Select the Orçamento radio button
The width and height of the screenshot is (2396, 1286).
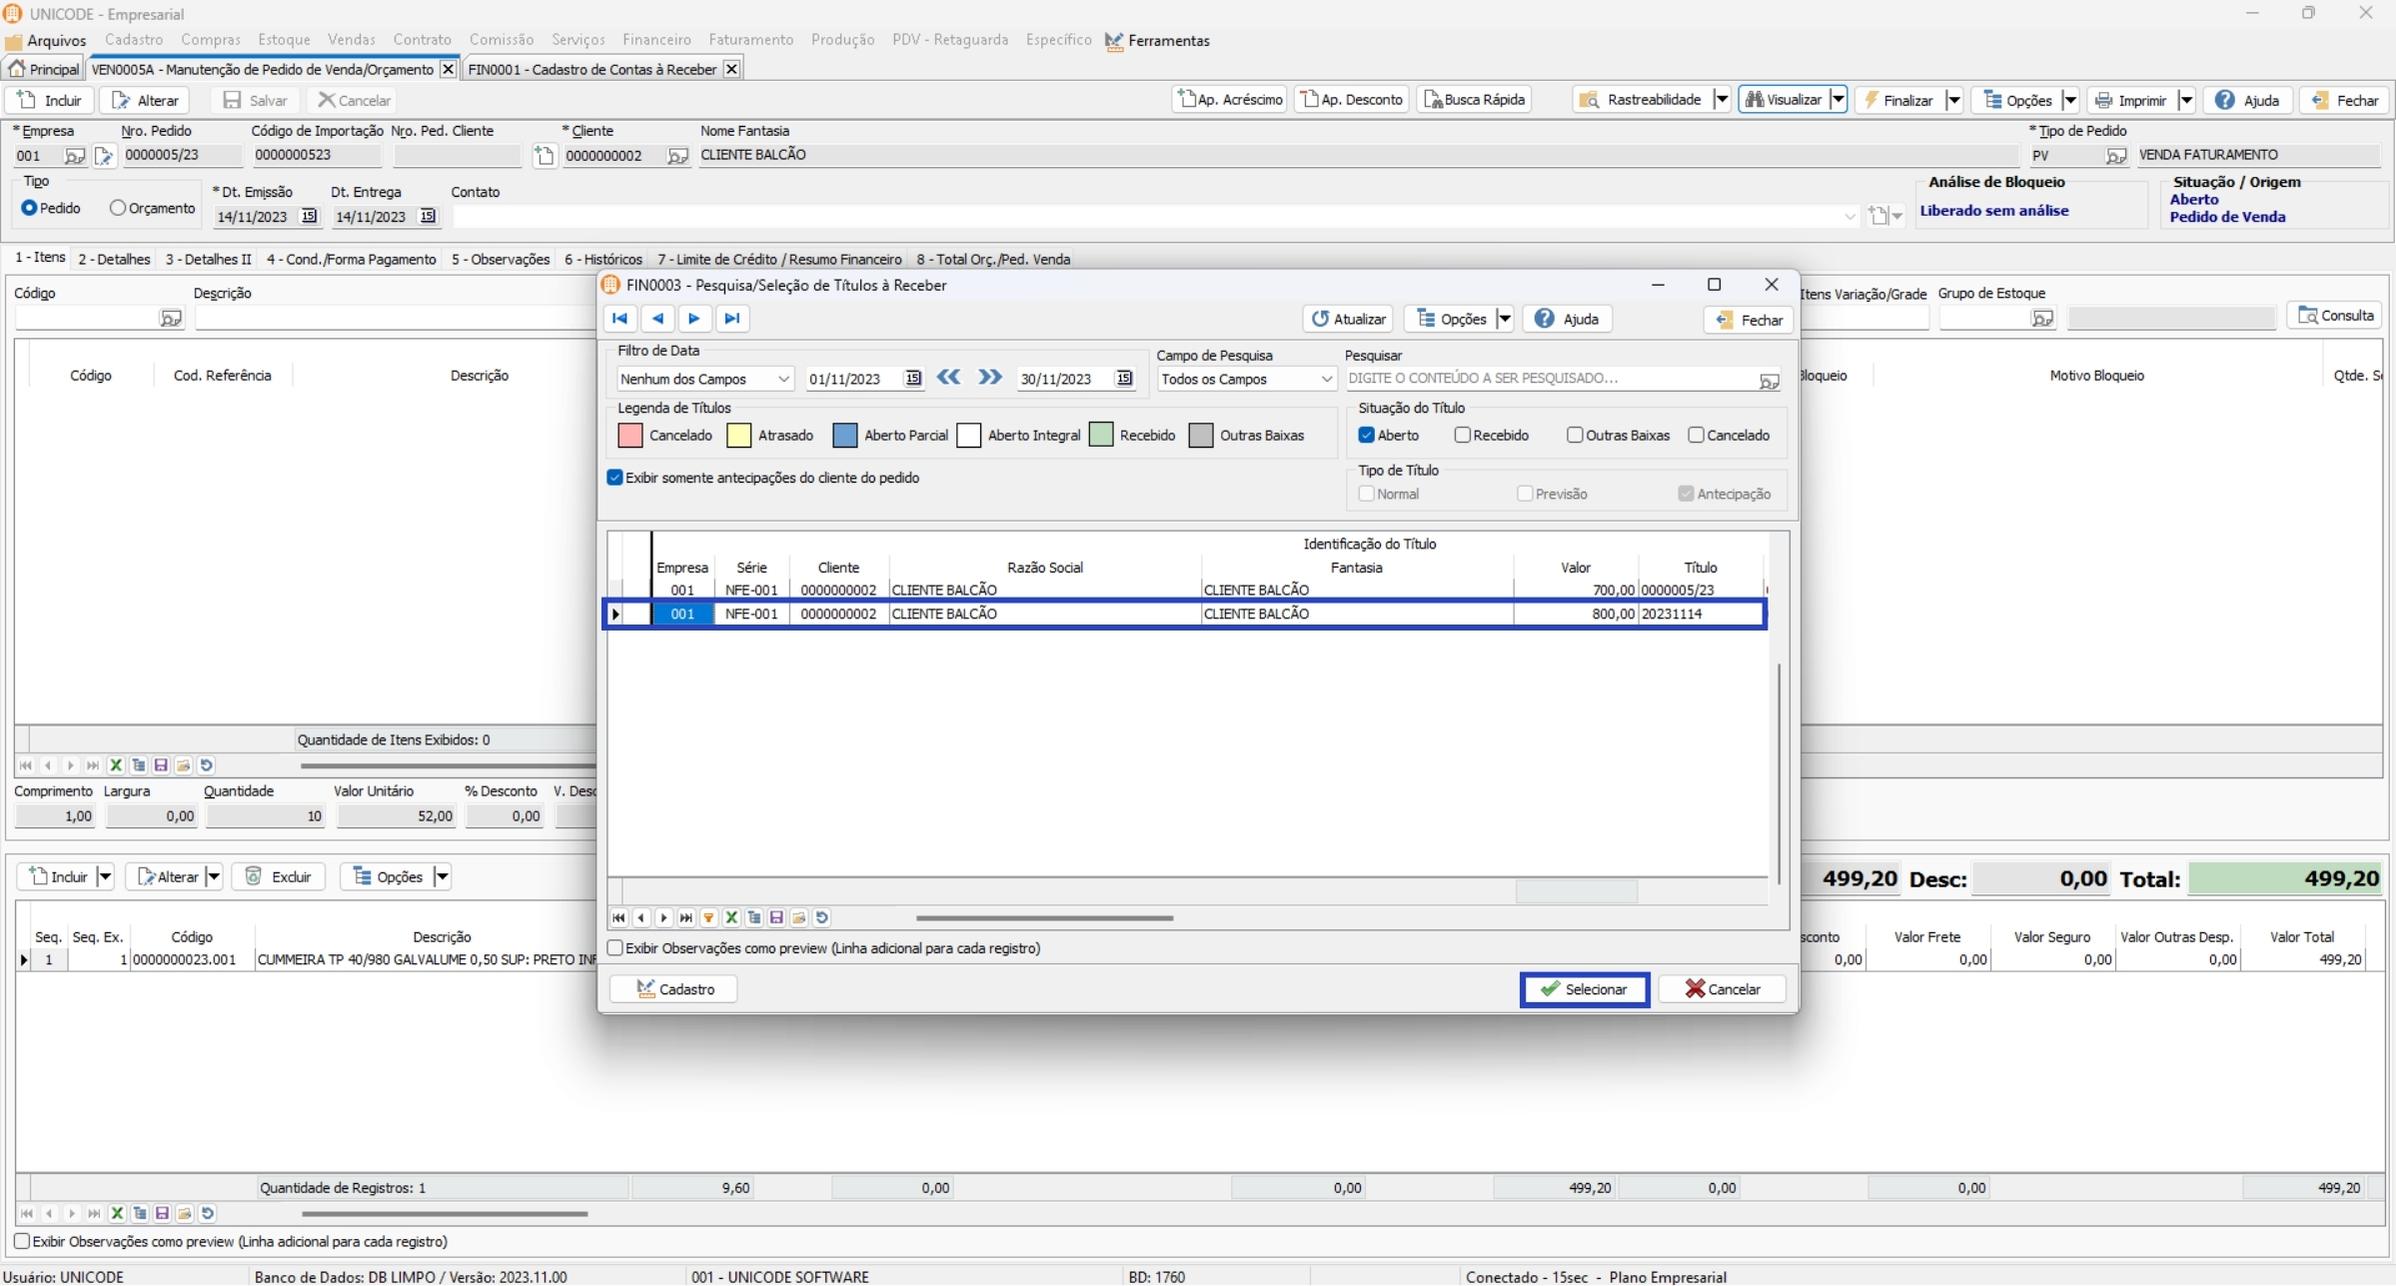coord(118,208)
